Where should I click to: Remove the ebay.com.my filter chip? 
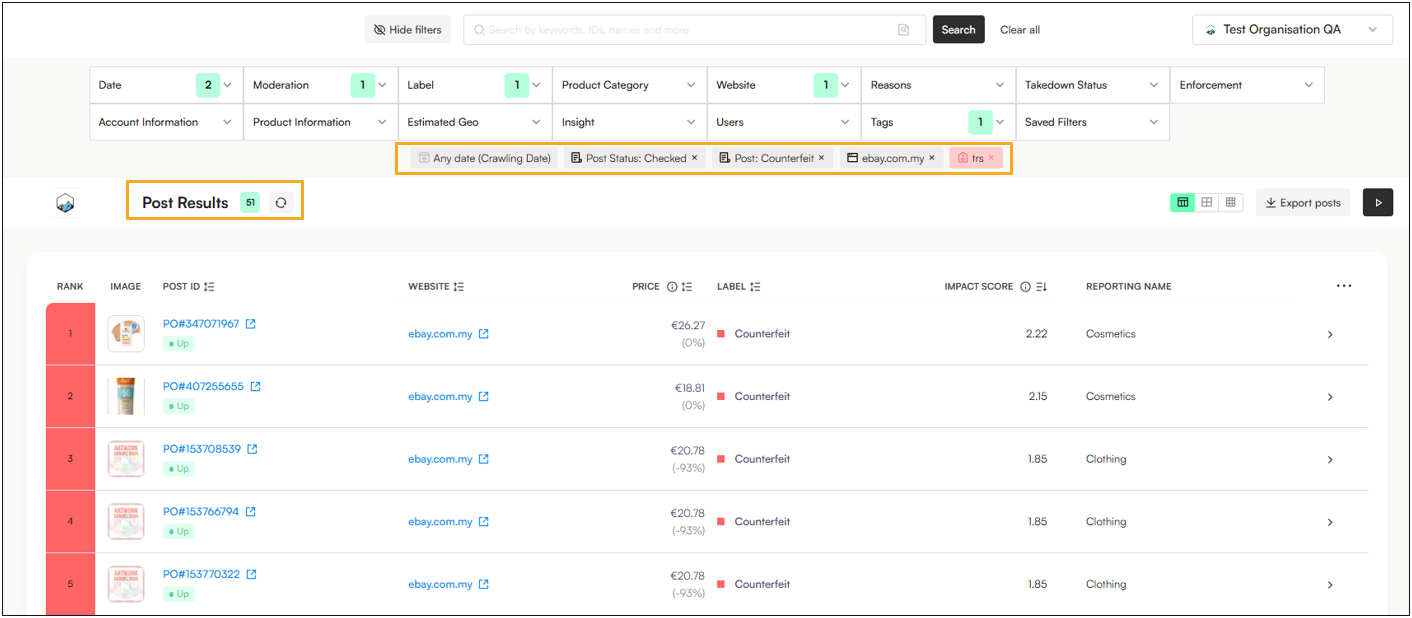coord(932,158)
